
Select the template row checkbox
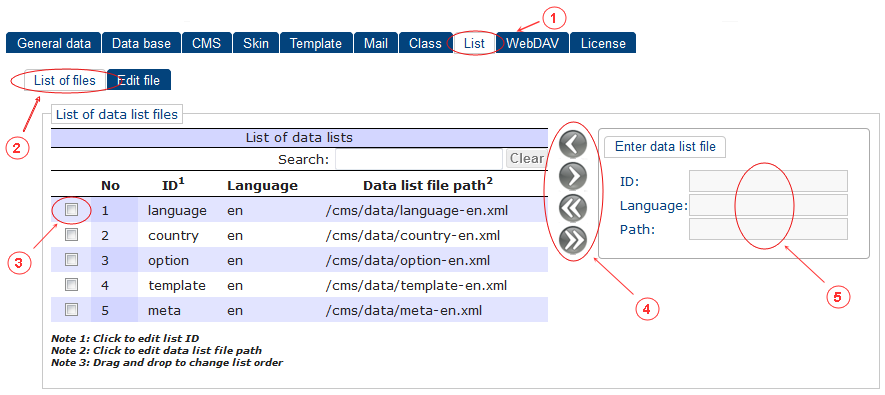point(71,284)
